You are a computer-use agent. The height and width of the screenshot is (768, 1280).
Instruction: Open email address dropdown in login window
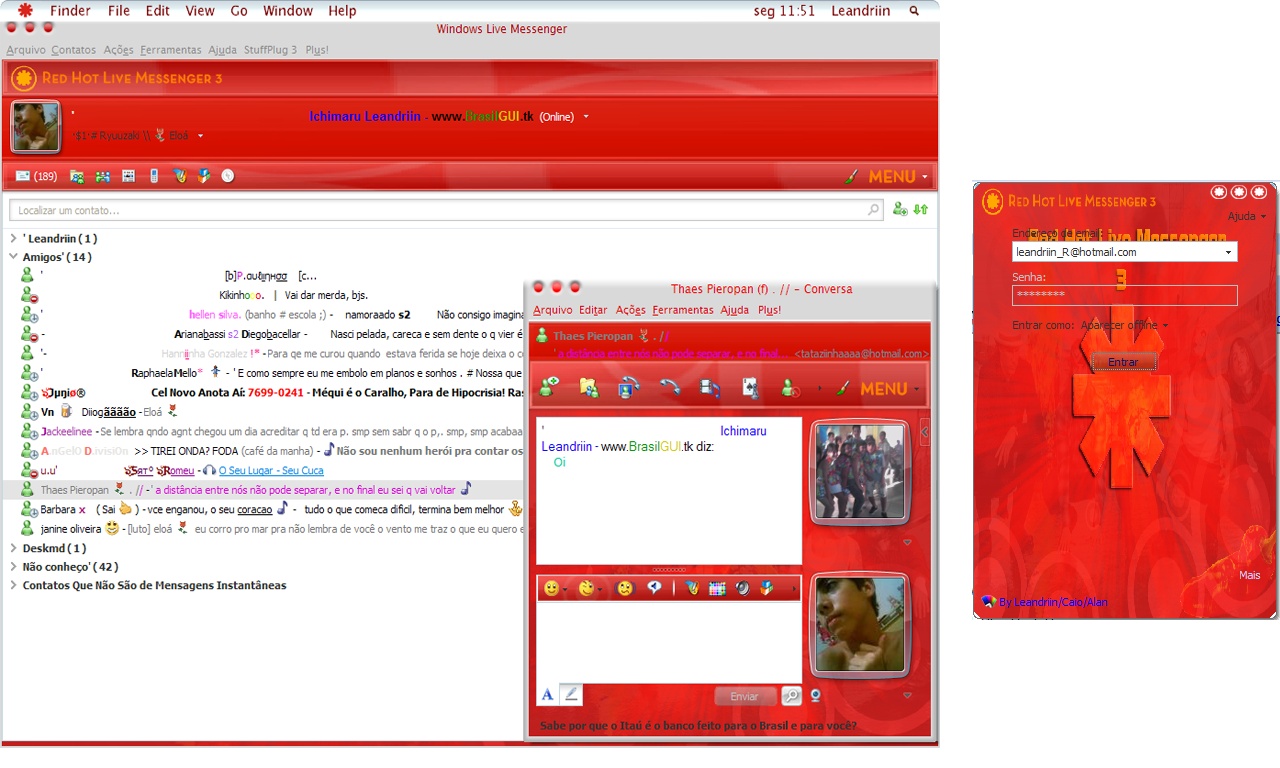click(1228, 253)
